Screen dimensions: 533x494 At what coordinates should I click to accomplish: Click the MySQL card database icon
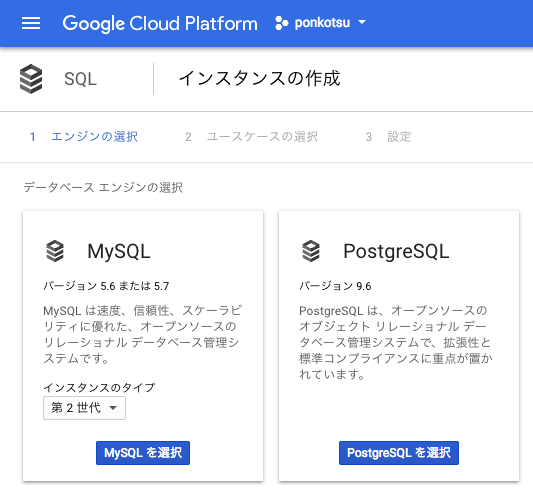pyautogui.click(x=55, y=251)
